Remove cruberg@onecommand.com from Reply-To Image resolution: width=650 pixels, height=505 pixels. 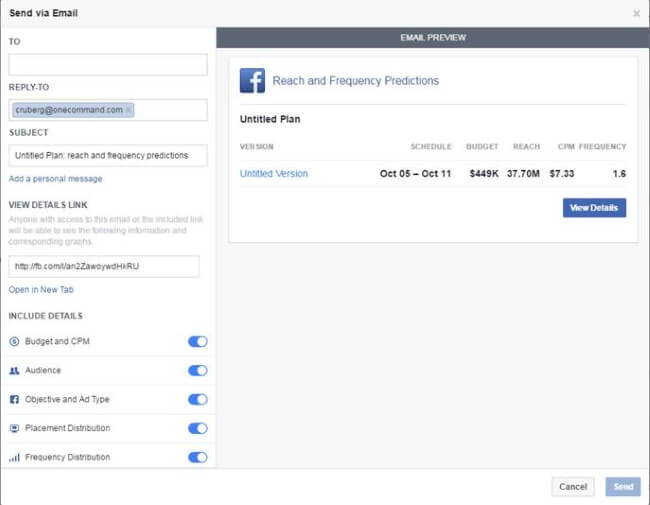(129, 110)
